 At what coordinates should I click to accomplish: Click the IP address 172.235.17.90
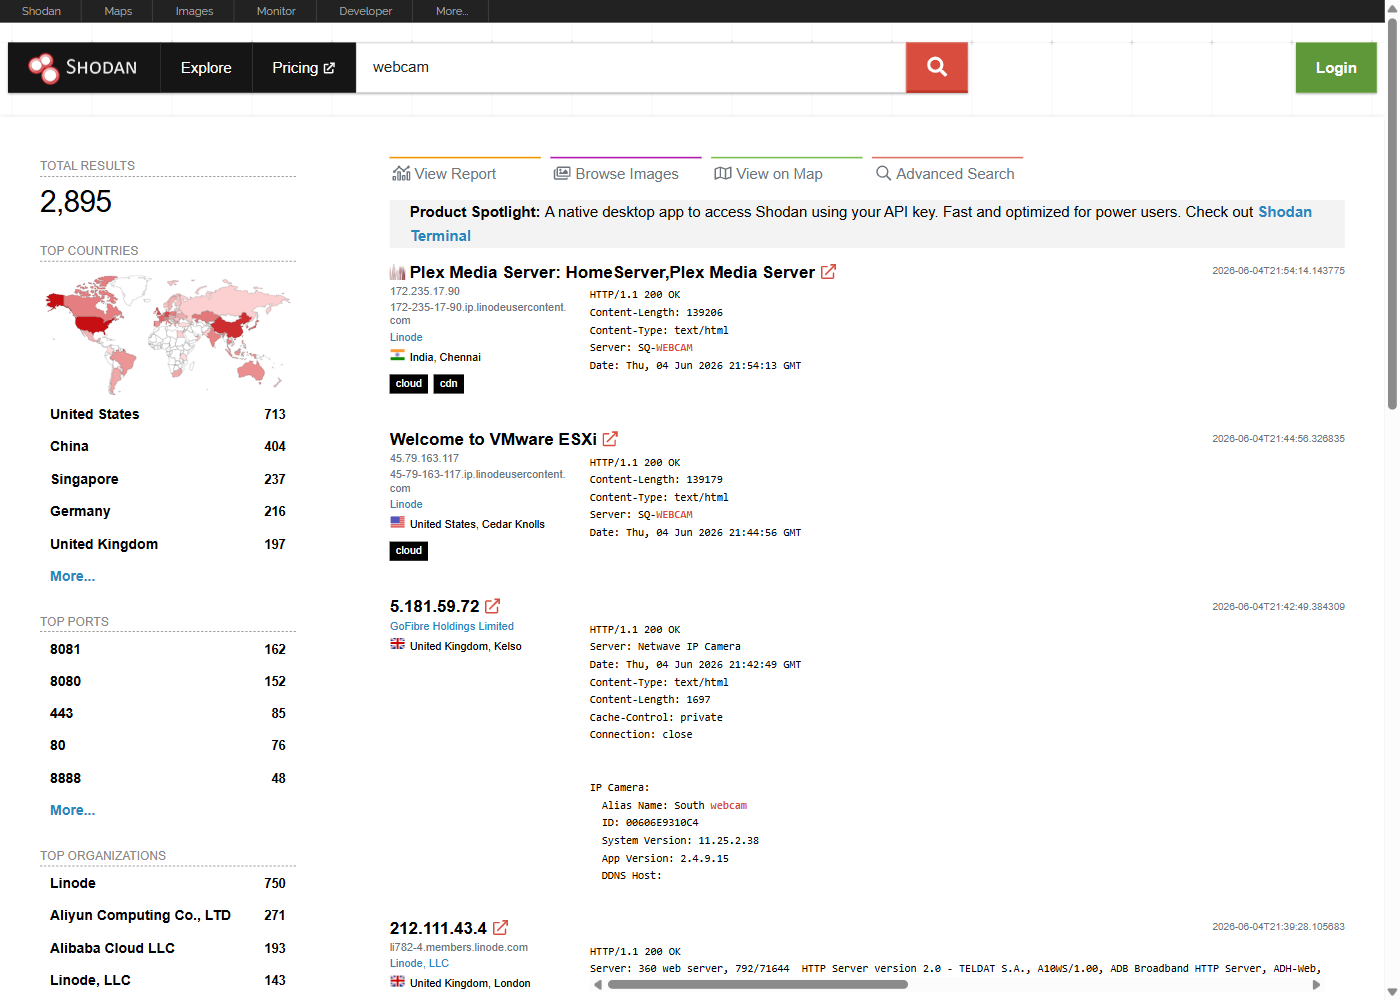pyautogui.click(x=425, y=291)
